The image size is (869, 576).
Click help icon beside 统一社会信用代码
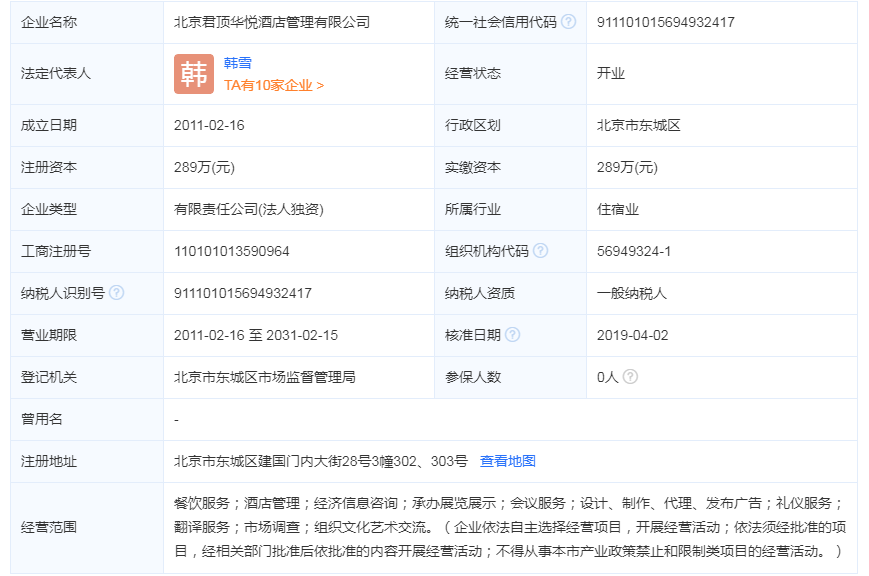(568, 22)
